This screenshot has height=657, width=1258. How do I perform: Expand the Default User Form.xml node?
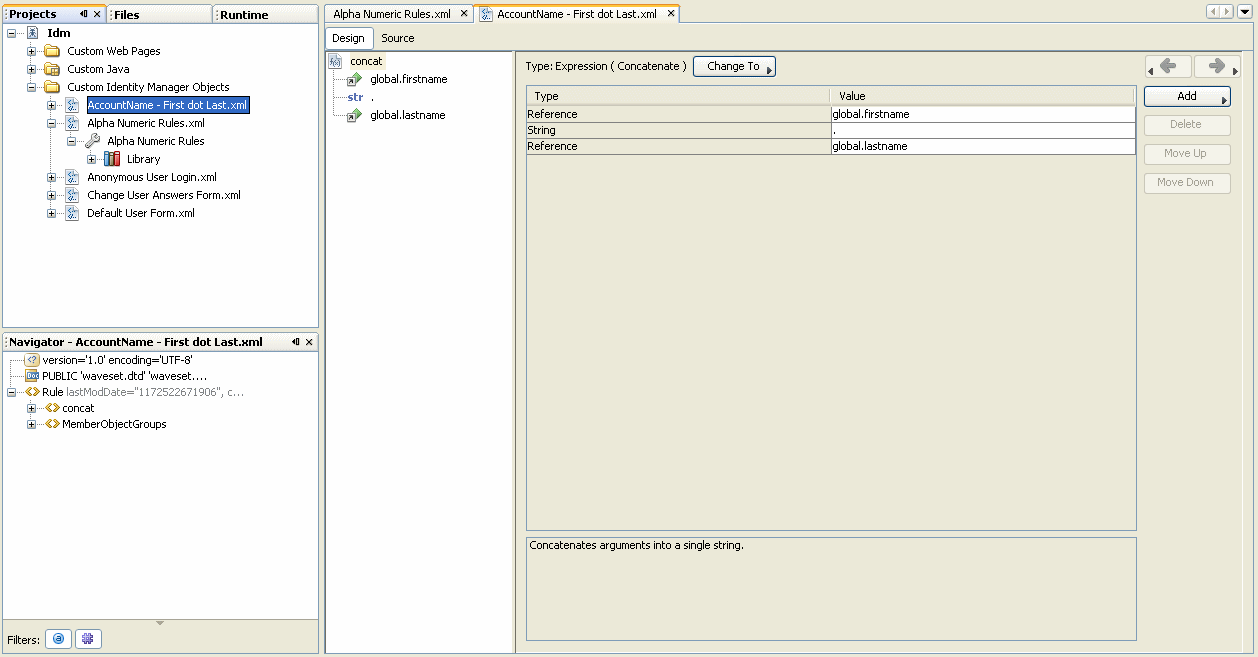pyautogui.click(x=52, y=213)
